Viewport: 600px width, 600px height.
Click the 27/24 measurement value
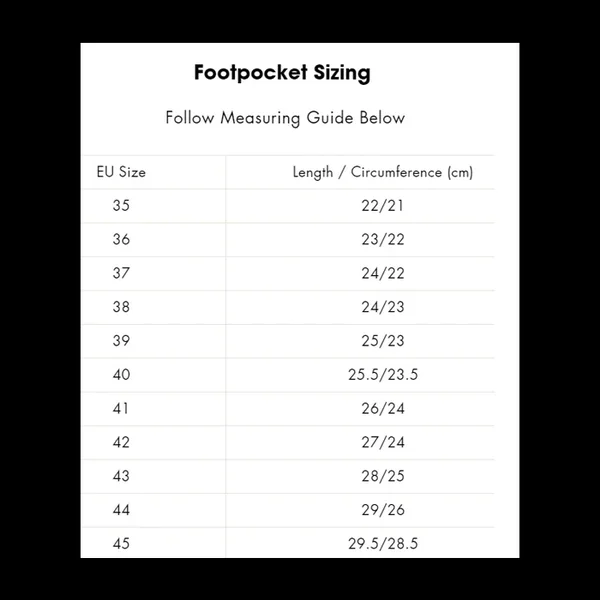point(382,444)
